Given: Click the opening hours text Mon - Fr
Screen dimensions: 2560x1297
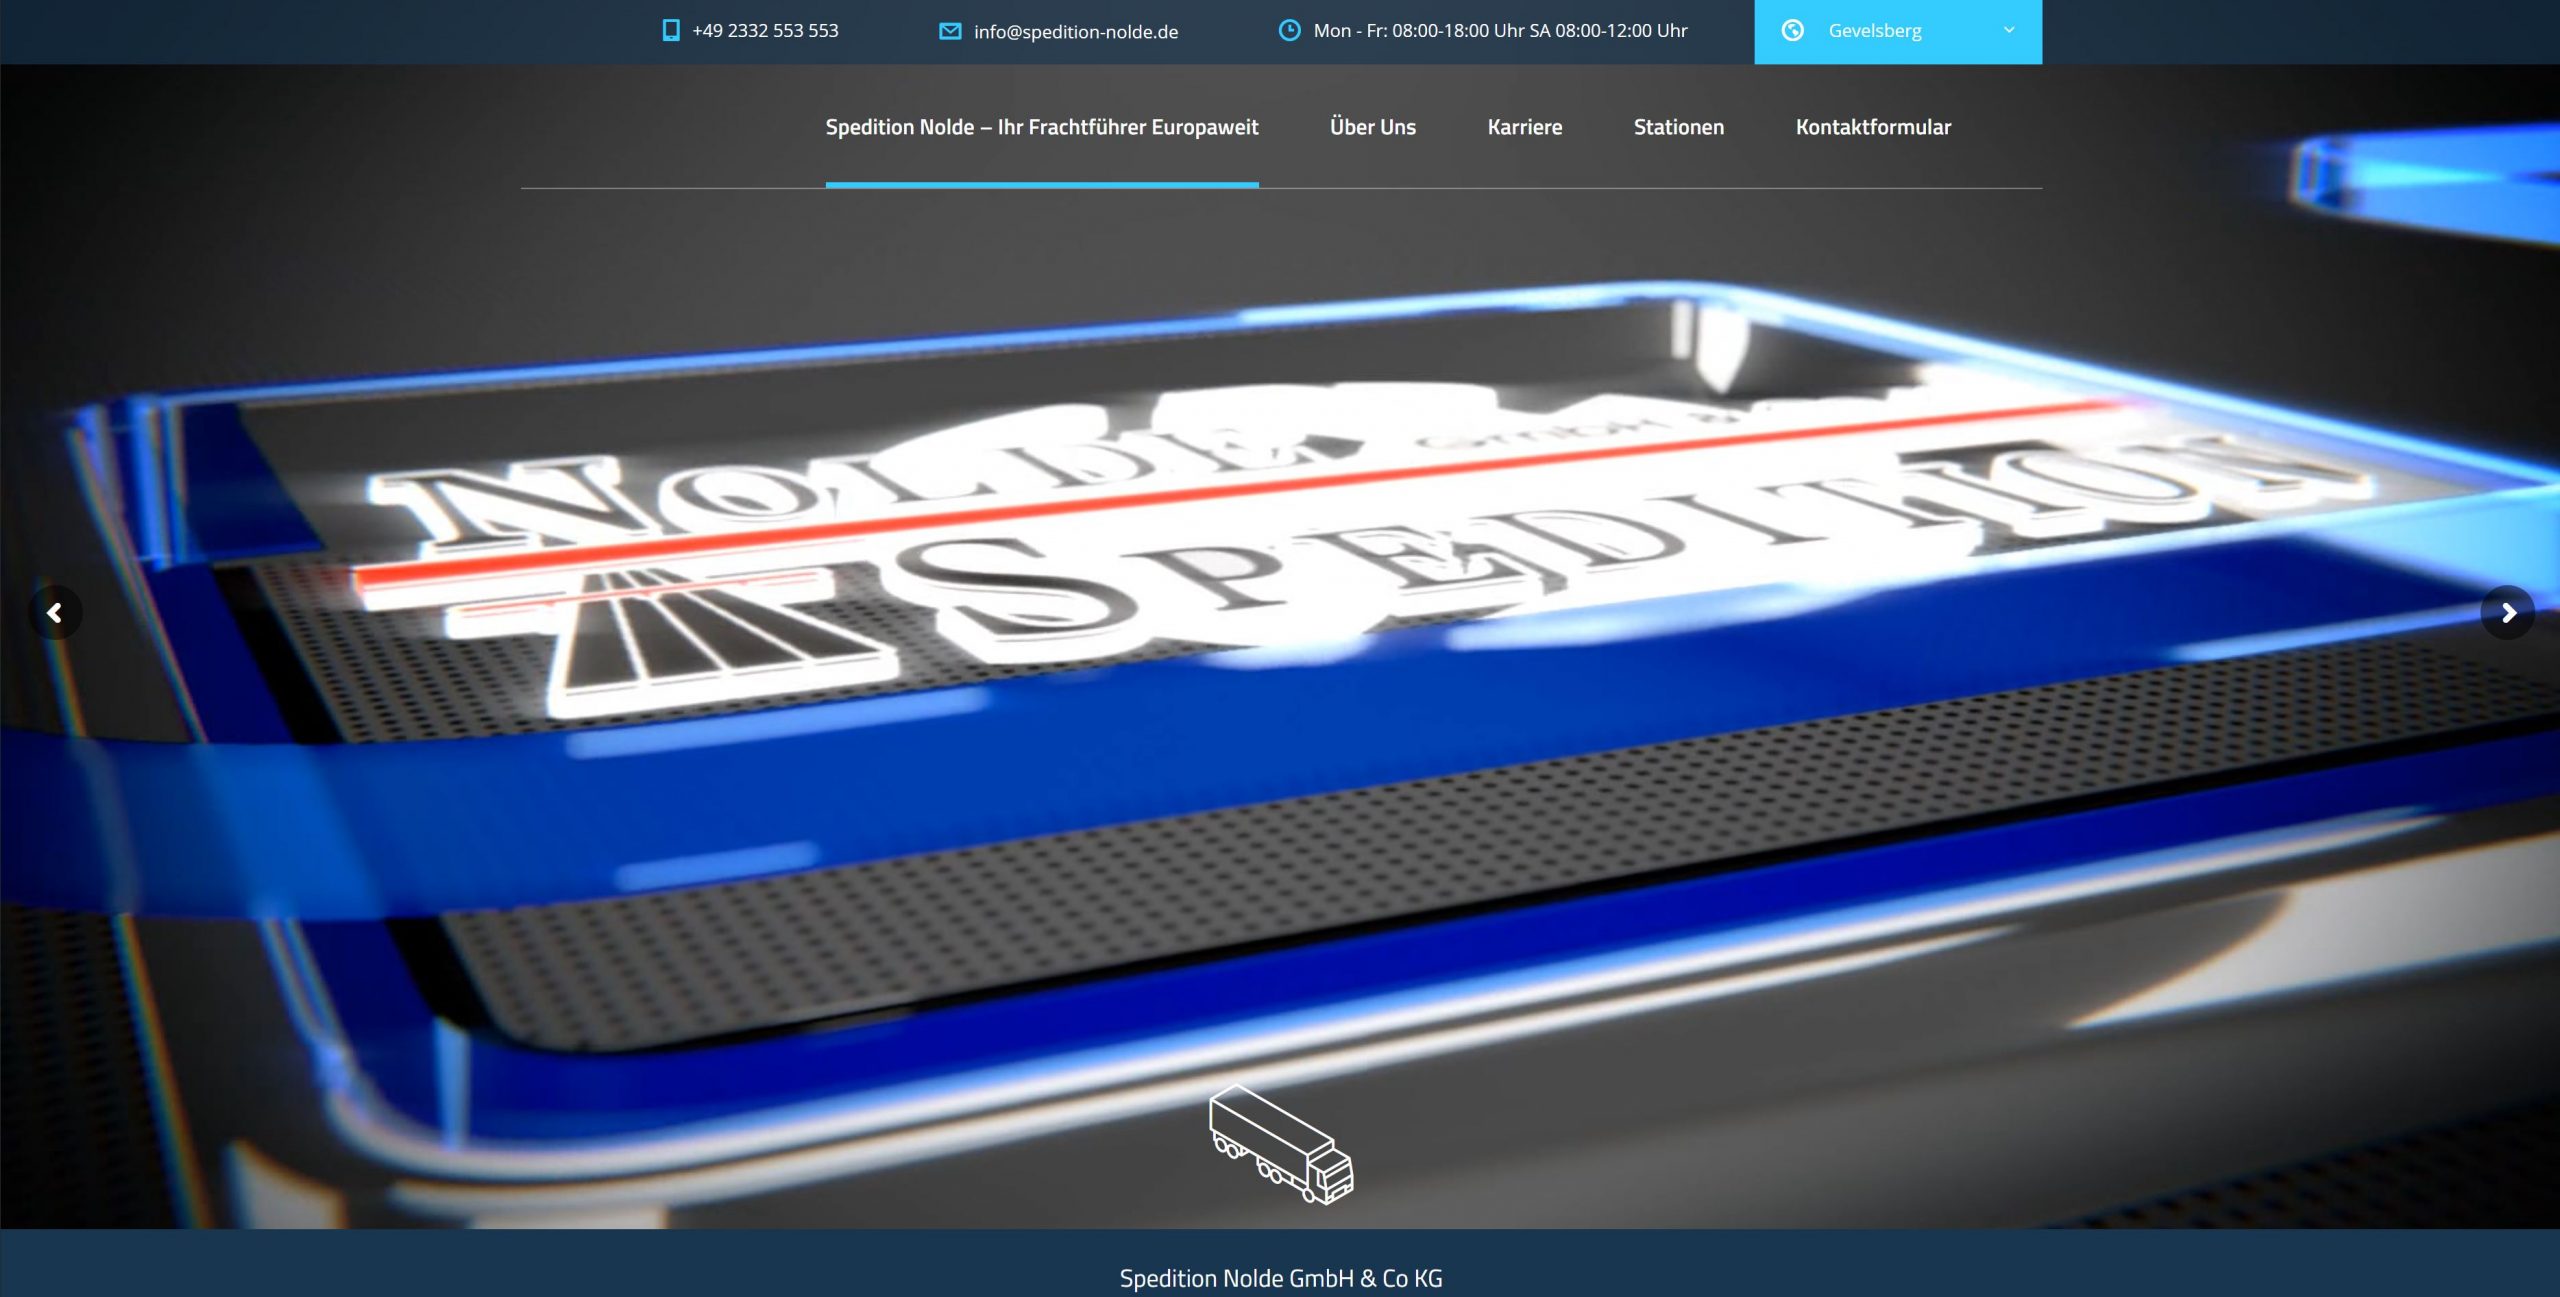Looking at the screenshot, I should pos(1500,31).
